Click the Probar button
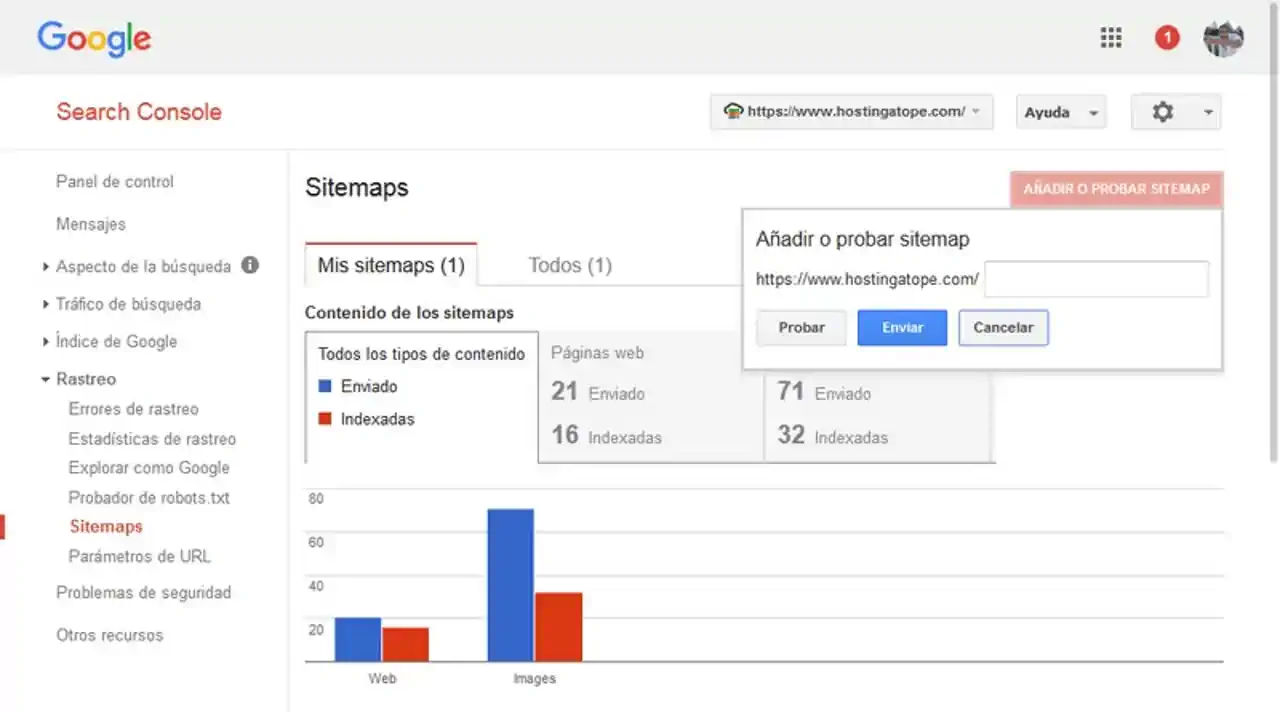This screenshot has height=712, width=1280. pos(801,328)
